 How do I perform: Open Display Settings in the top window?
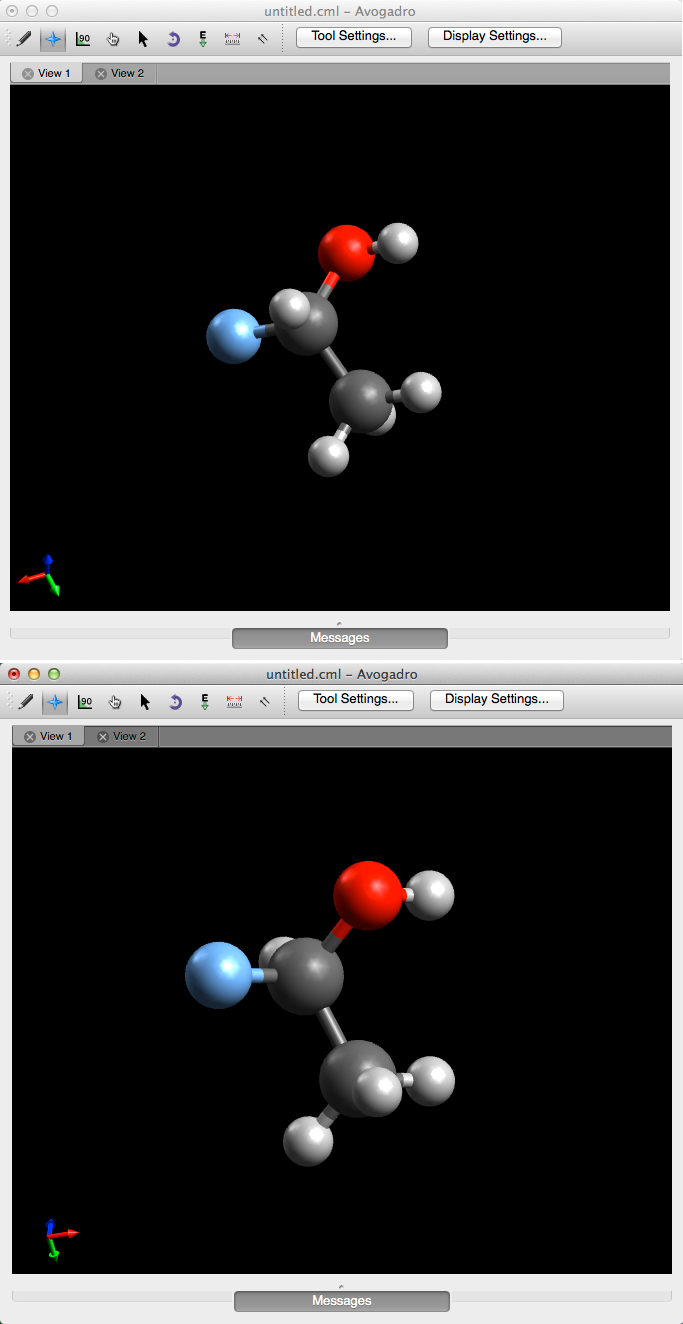pos(494,37)
